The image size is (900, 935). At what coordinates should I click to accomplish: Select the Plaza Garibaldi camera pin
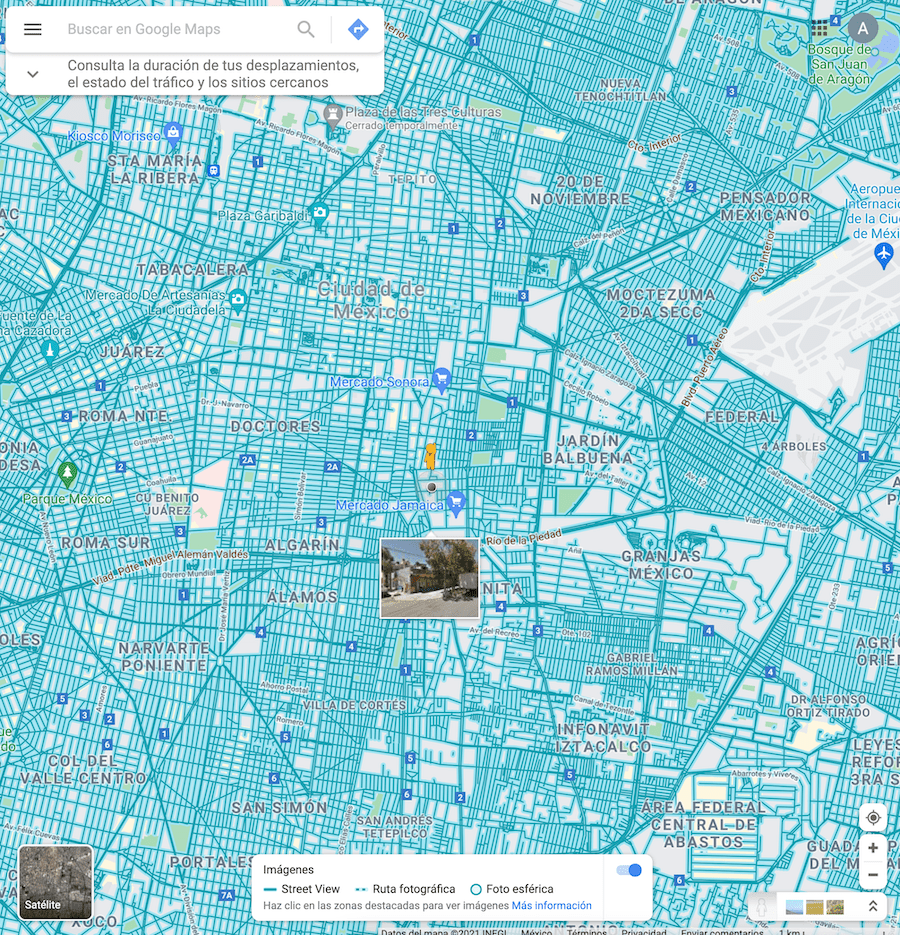pyautogui.click(x=320, y=215)
